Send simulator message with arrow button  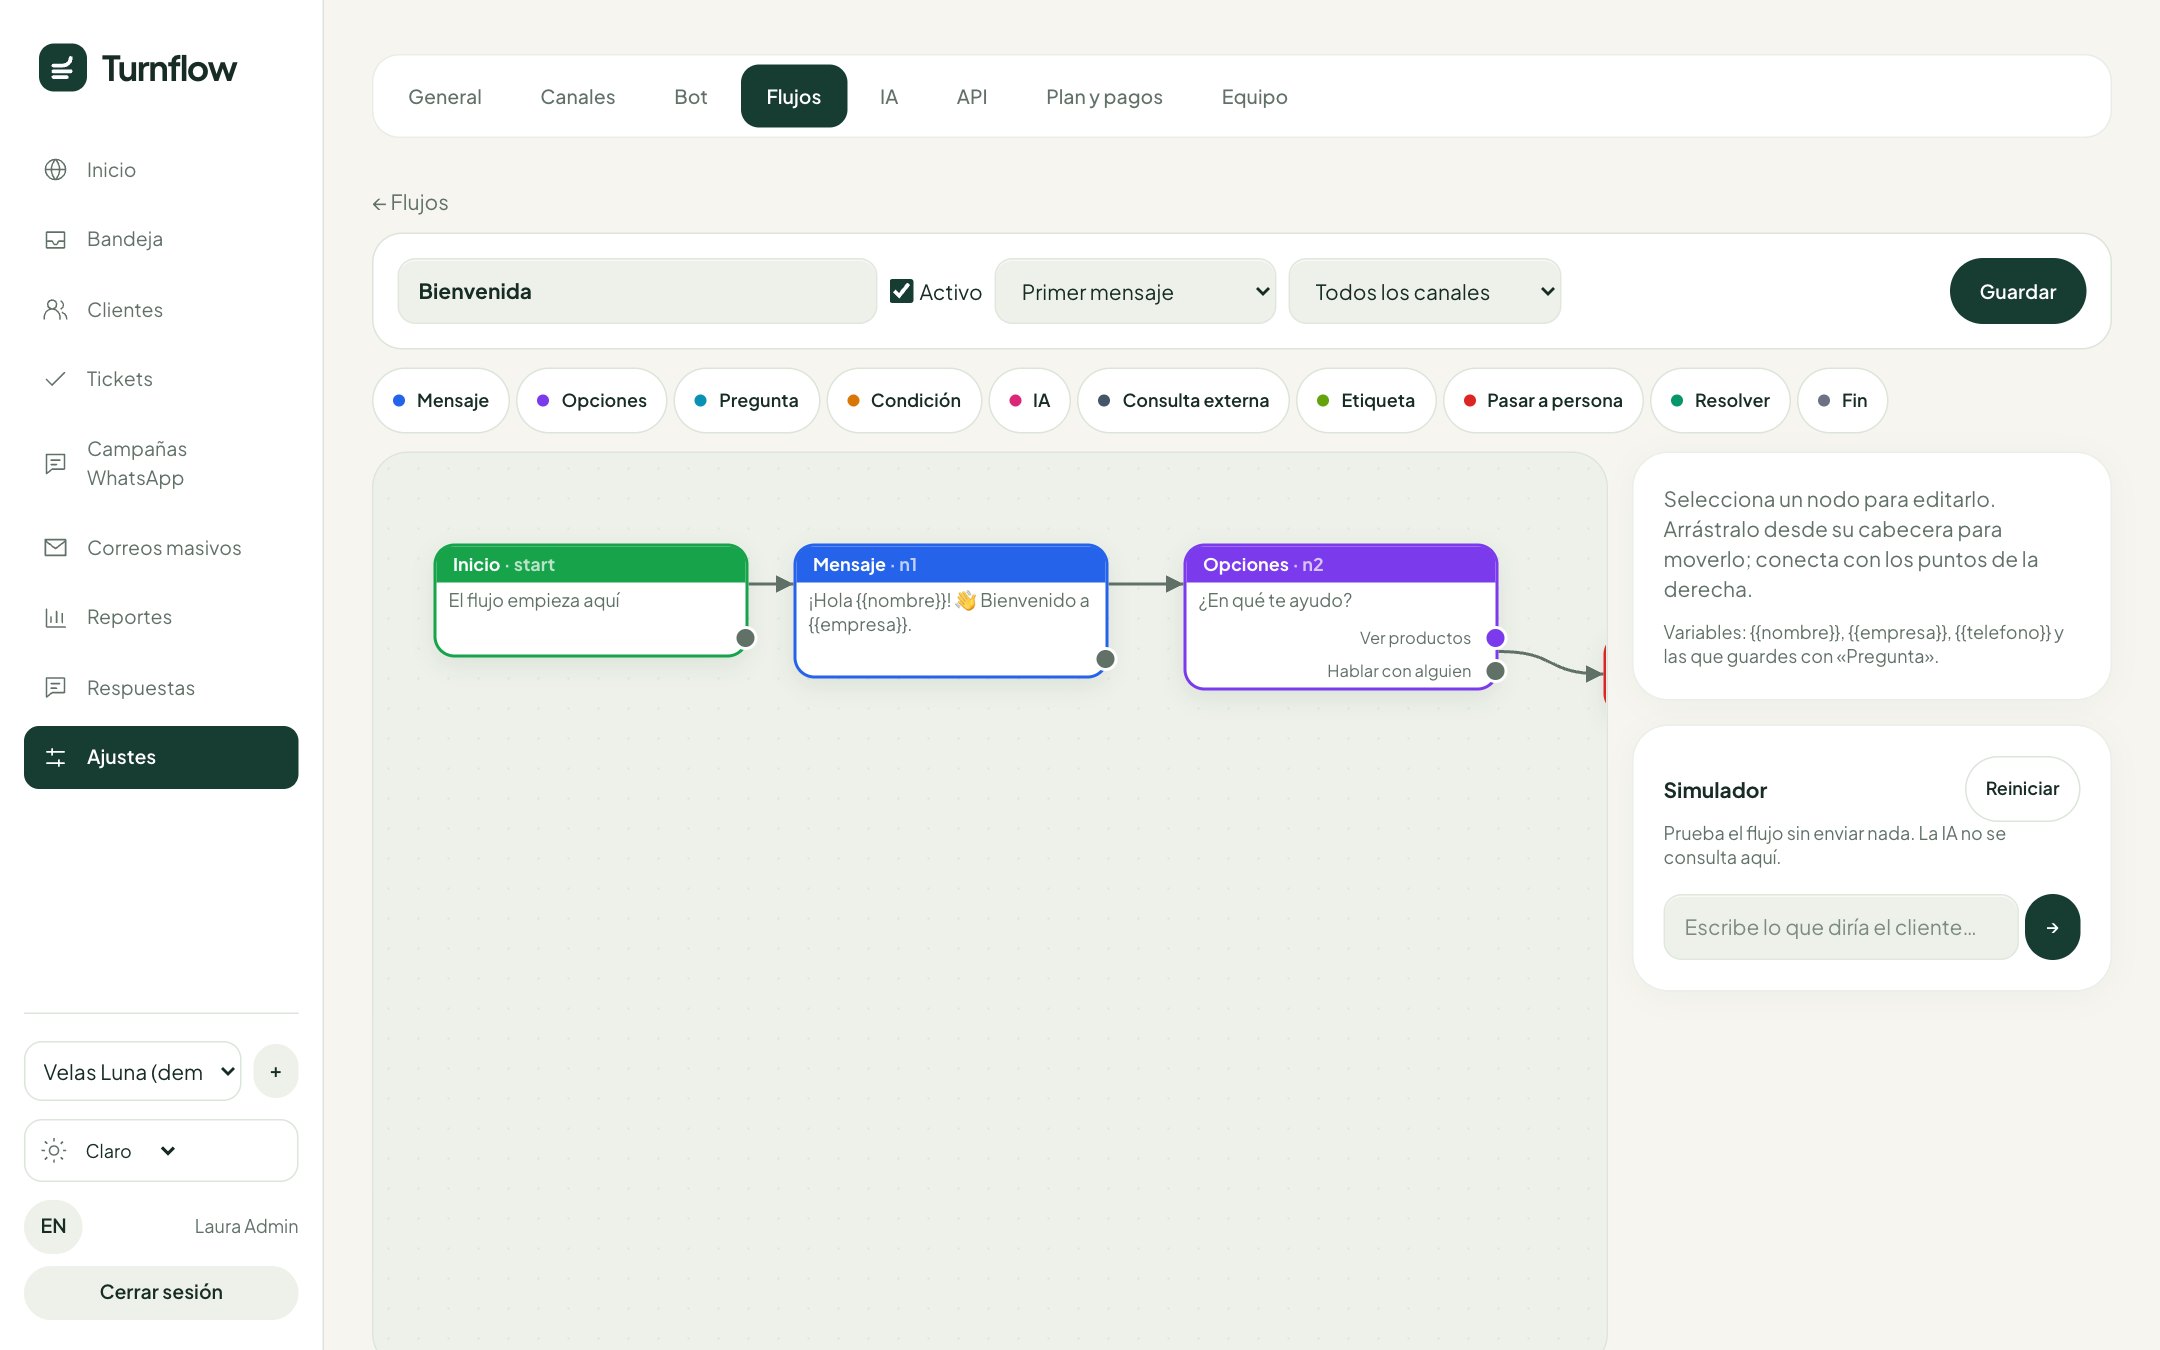click(2052, 927)
